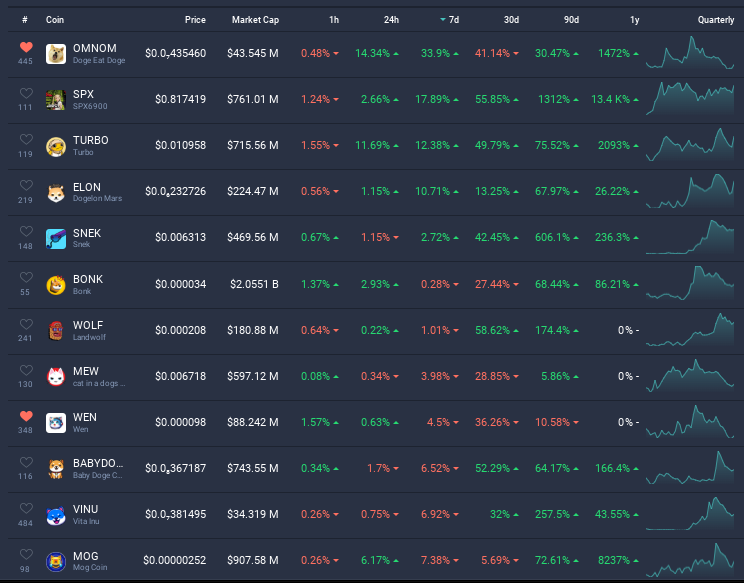Screen dimensions: 744x583
Task: Click VINU market cap $34.319 M
Action: [x=253, y=514]
